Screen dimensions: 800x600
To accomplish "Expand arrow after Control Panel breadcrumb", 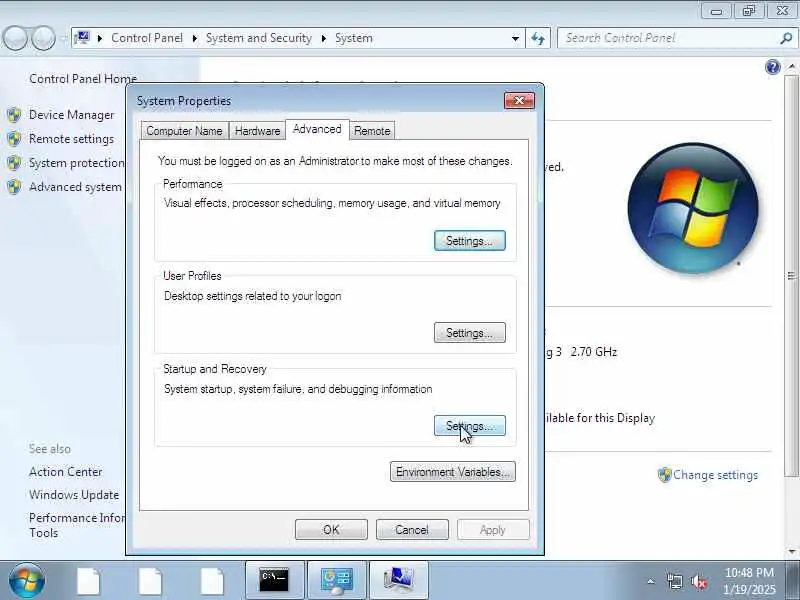I will pyautogui.click(x=194, y=38).
